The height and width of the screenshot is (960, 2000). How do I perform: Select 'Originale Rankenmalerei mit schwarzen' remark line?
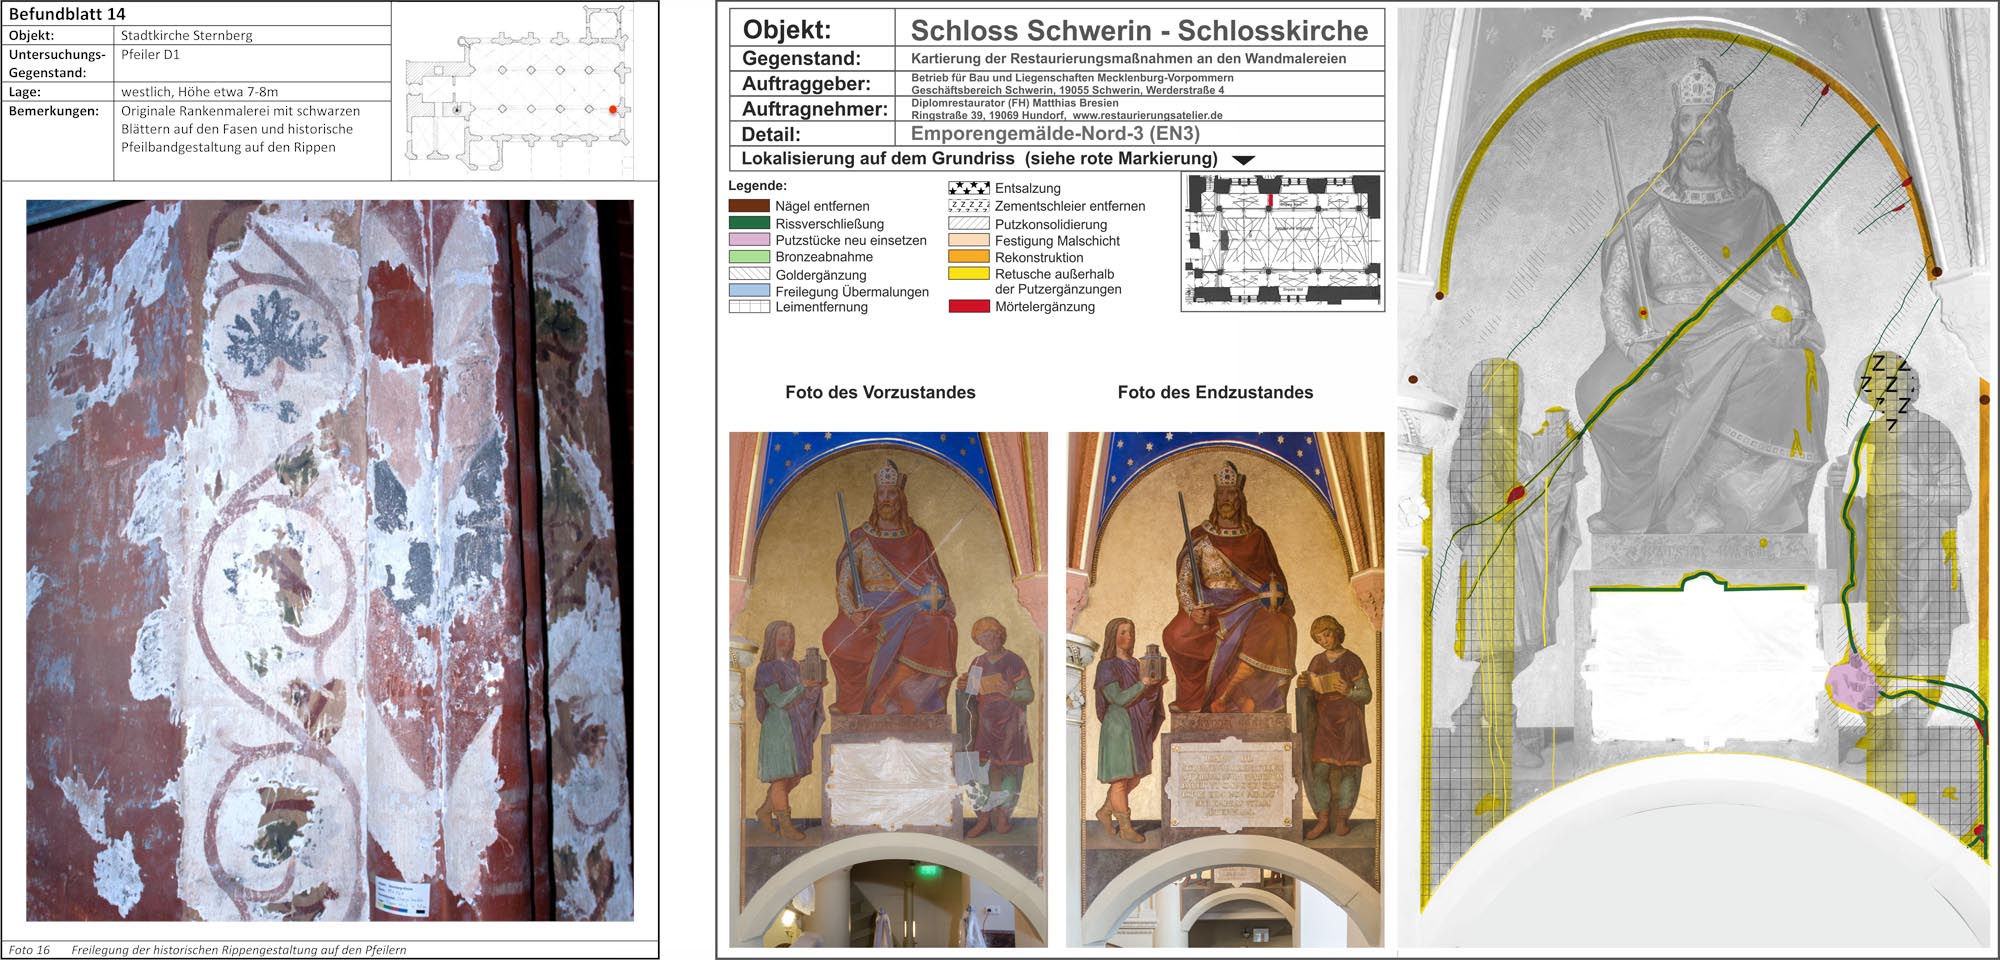click(x=240, y=111)
